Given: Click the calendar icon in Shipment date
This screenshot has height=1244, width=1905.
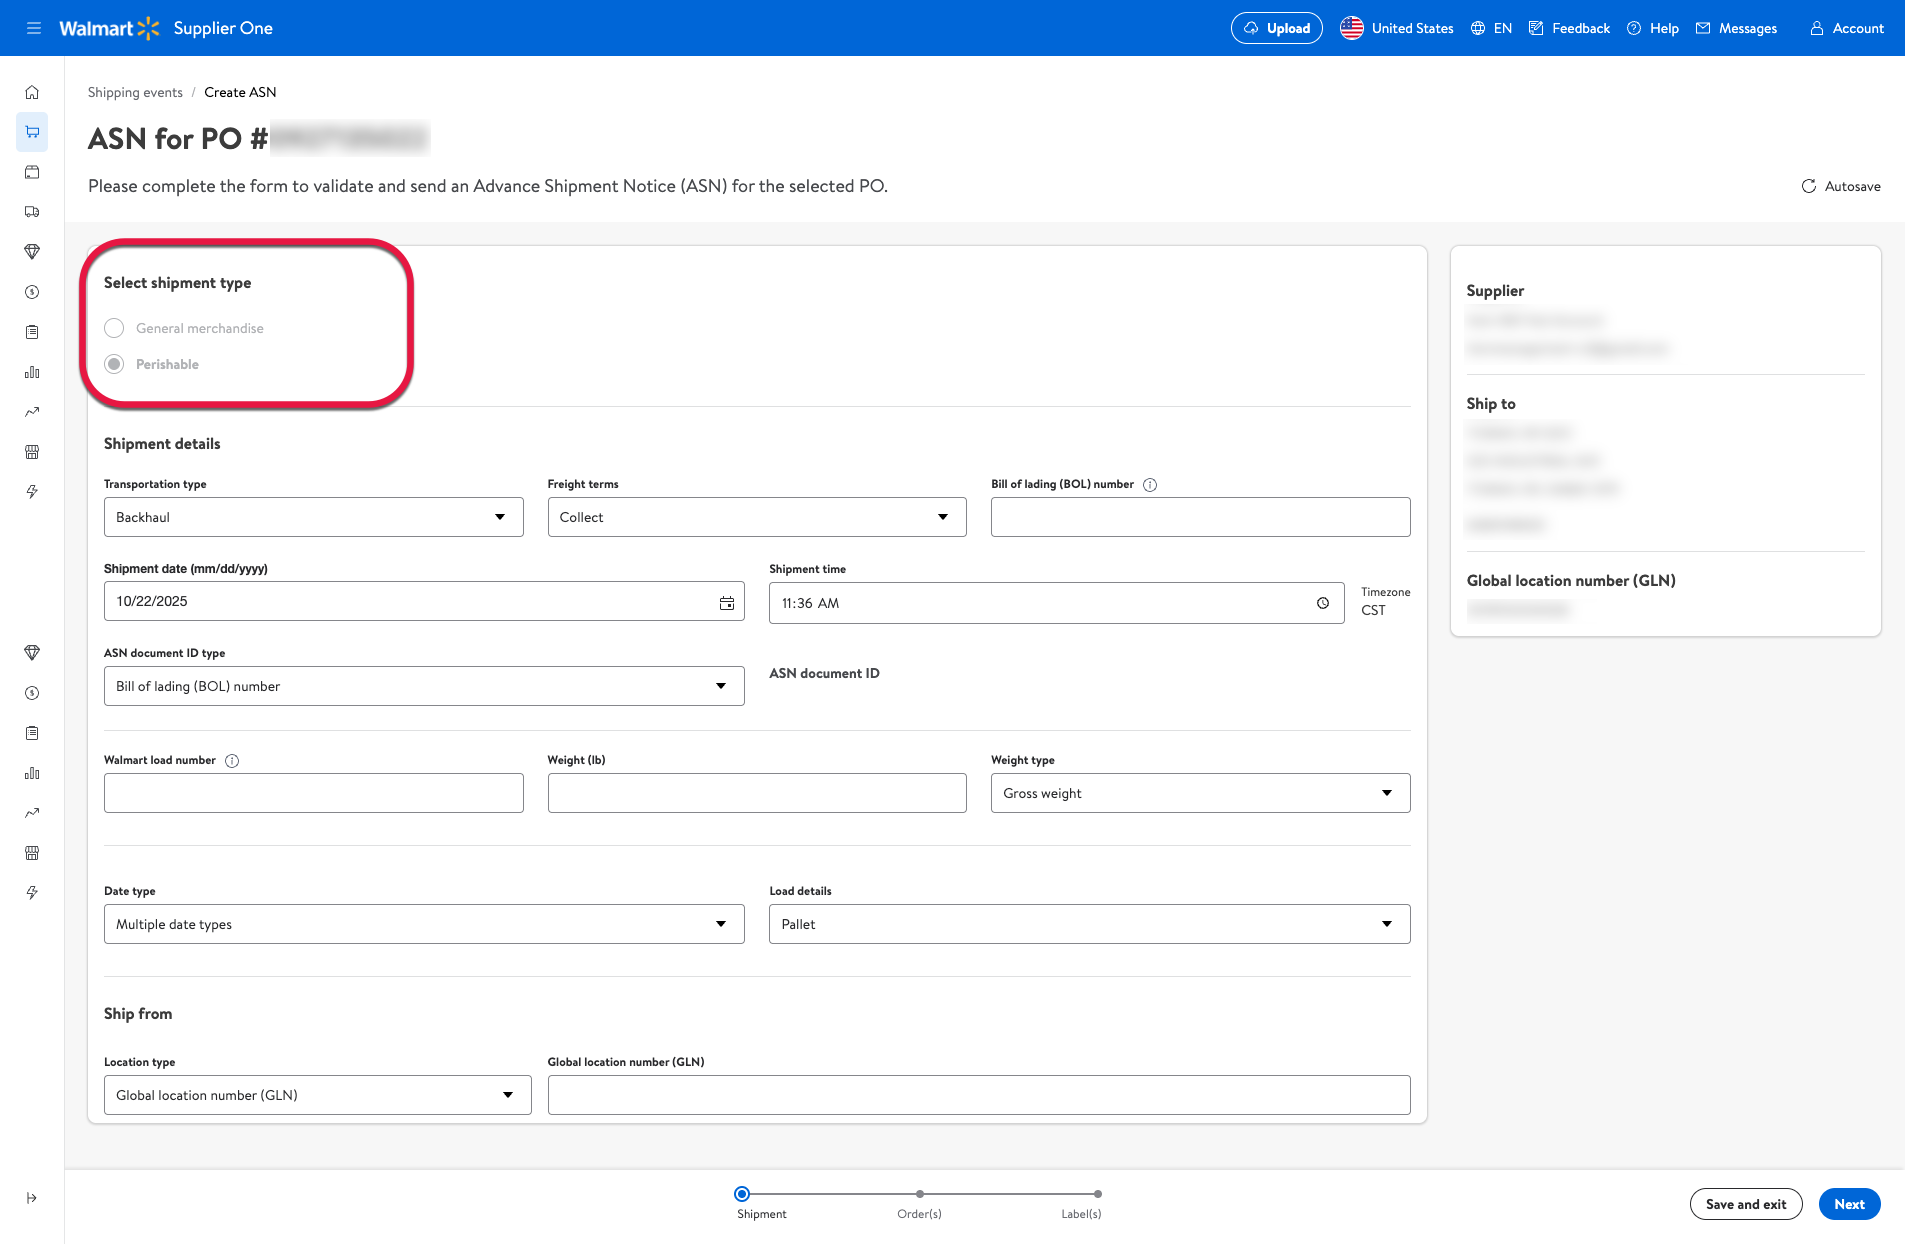Looking at the screenshot, I should [x=726, y=602].
